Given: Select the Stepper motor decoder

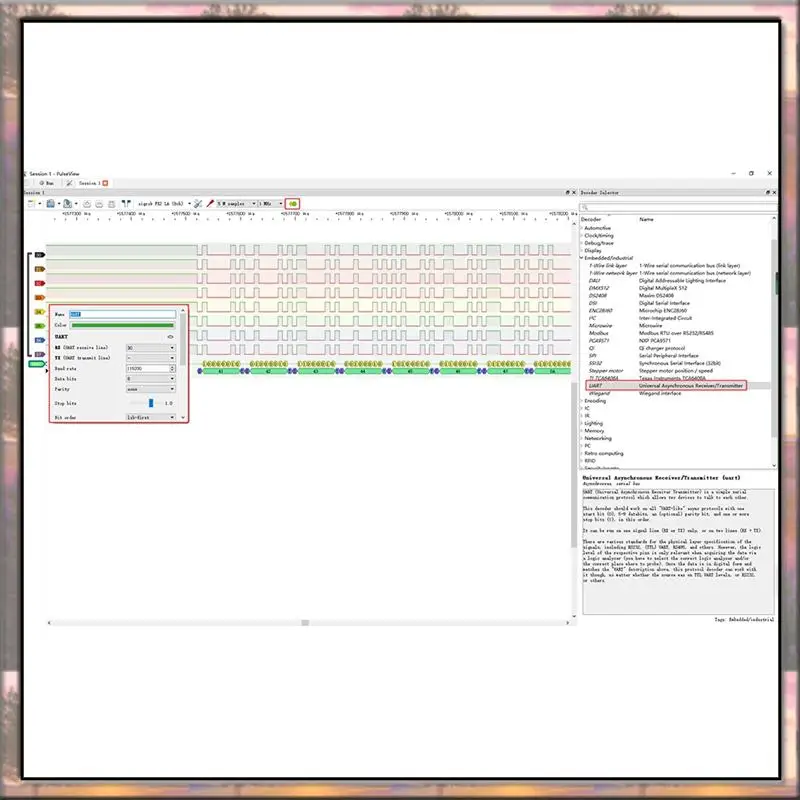Looking at the screenshot, I should coord(676,370).
